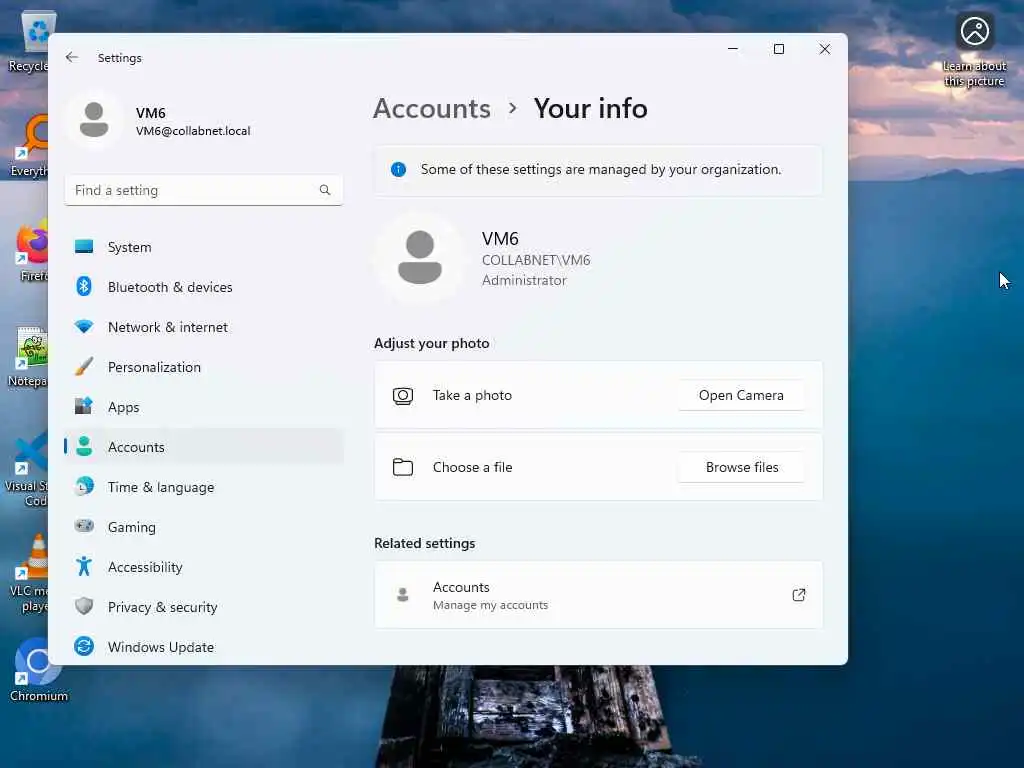Click the large VM6 account picture

tap(420, 257)
